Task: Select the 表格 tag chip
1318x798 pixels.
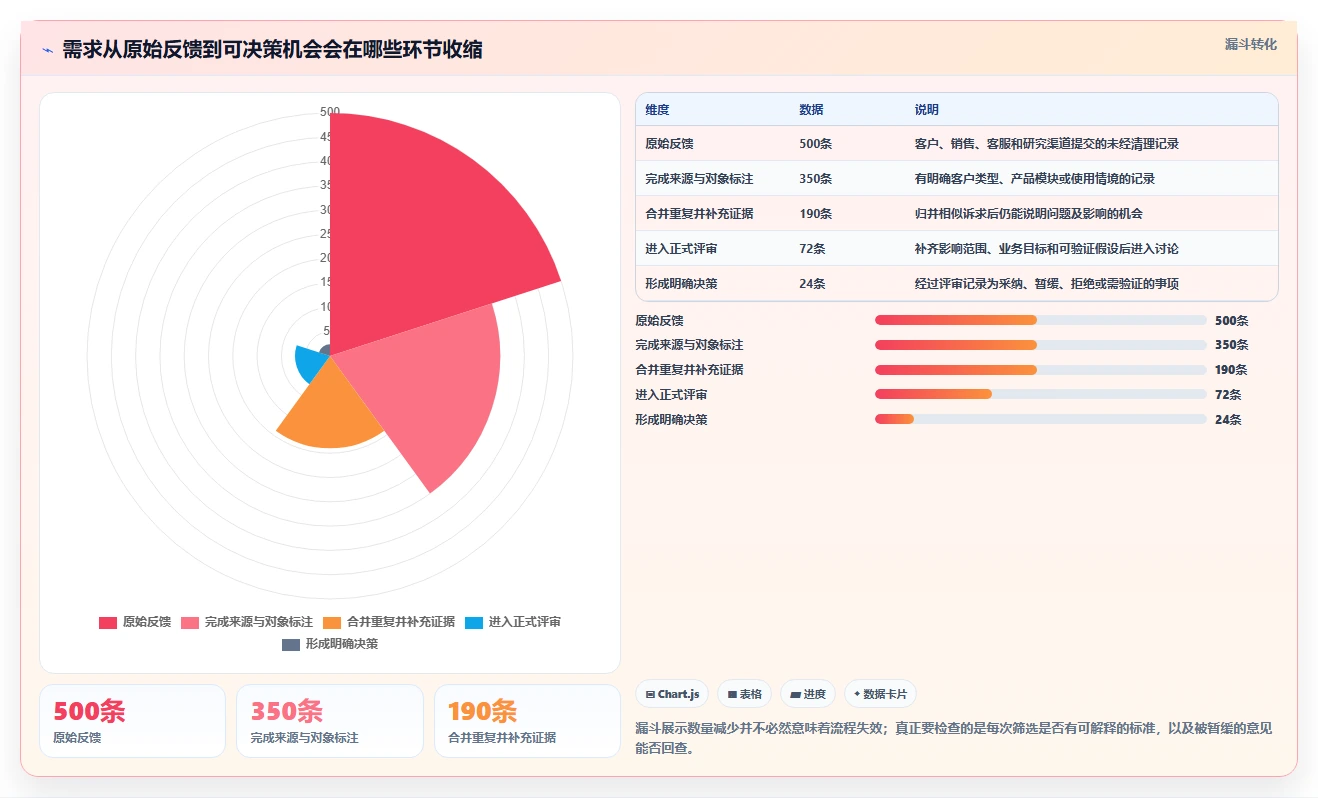Action: (745, 694)
